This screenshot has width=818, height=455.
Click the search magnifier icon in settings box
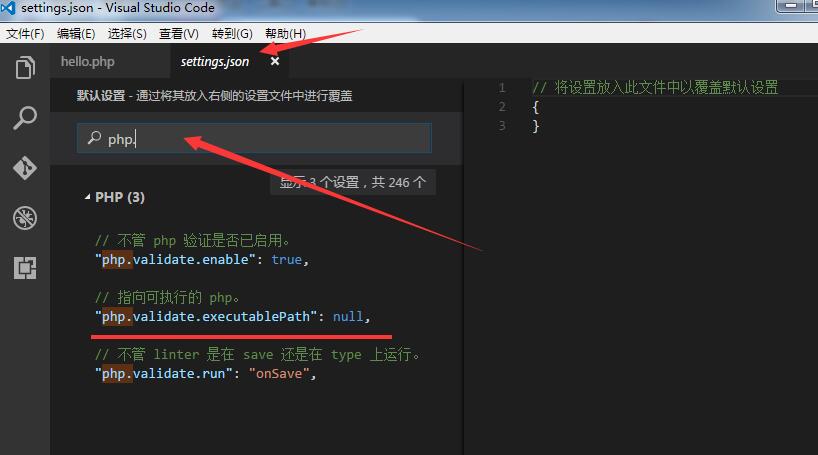tap(94, 138)
